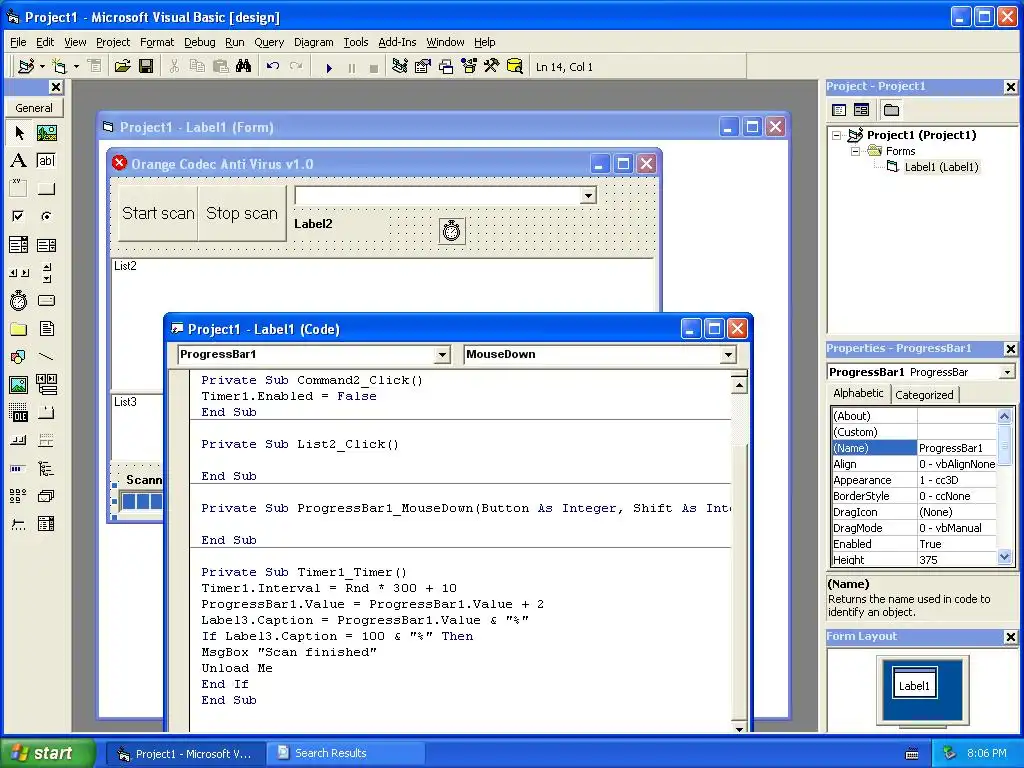The width and height of the screenshot is (1024, 768).
Task: Collapse the Project1 (Project1) tree node
Action: coord(837,136)
